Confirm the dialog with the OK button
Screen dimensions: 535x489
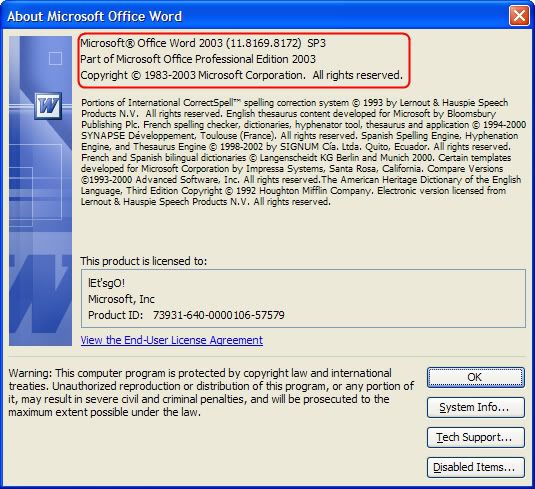[476, 377]
